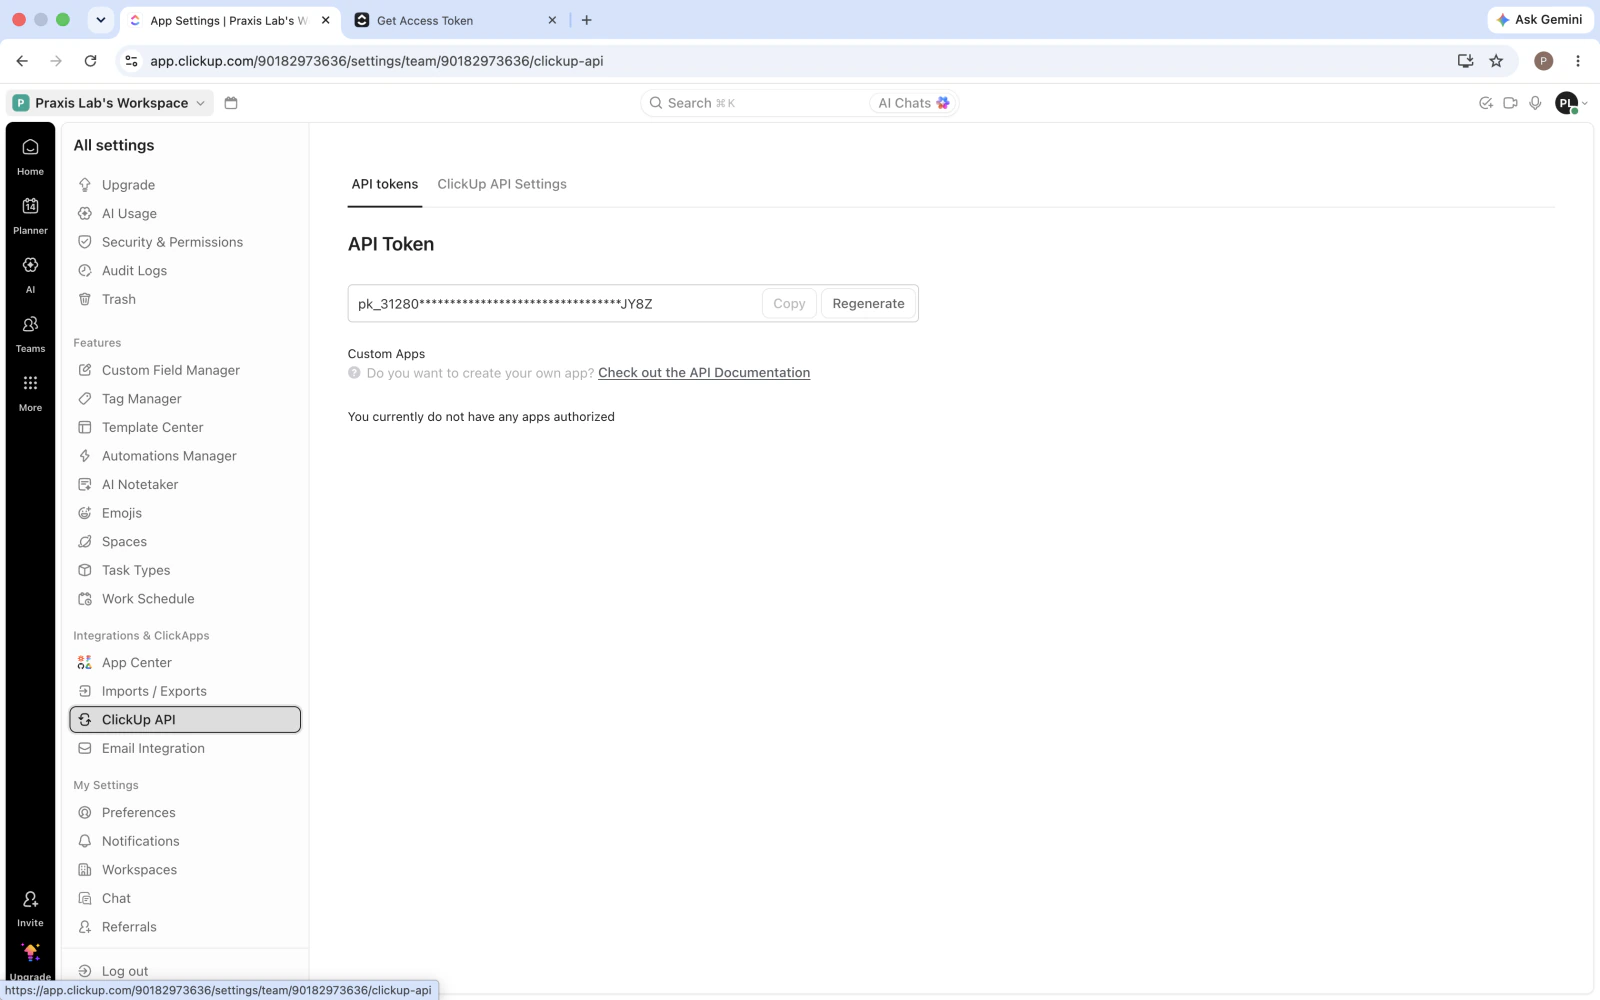Open Home in the left rail
The height and width of the screenshot is (1000, 1600).
pyautogui.click(x=30, y=156)
